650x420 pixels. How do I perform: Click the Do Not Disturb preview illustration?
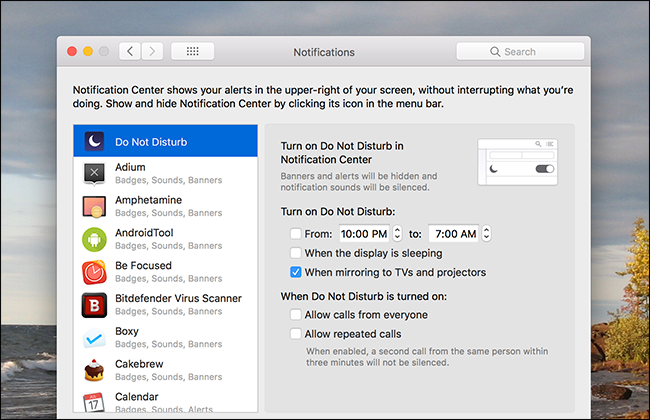(x=518, y=162)
